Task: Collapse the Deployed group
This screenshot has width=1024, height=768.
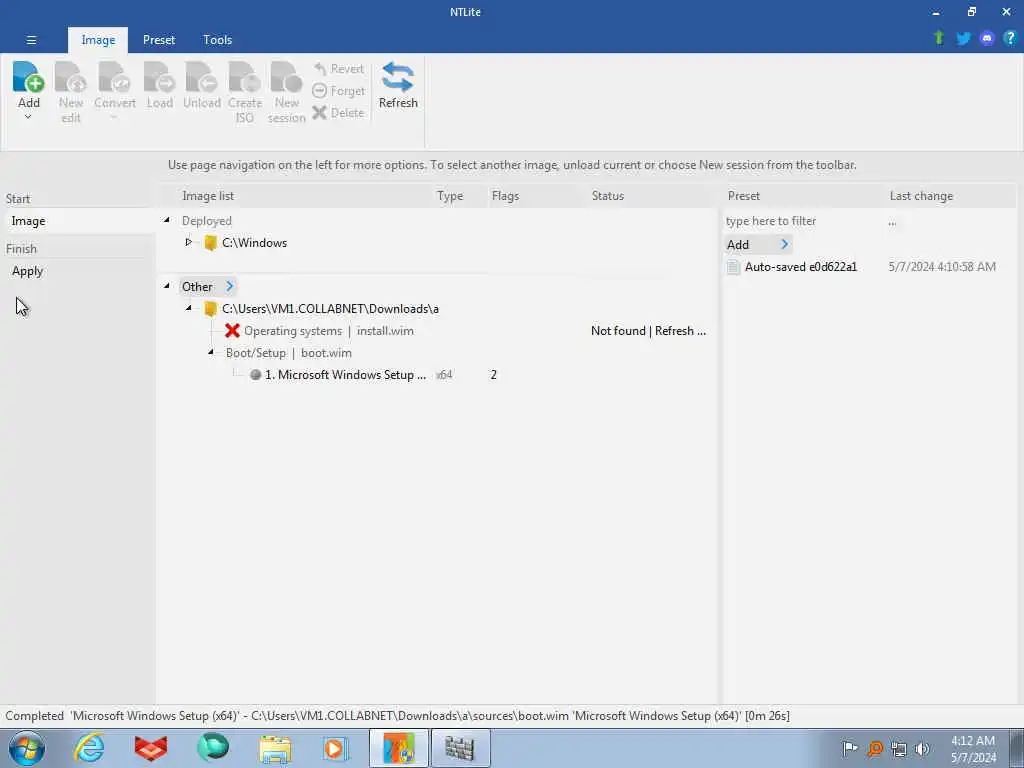Action: (x=167, y=221)
